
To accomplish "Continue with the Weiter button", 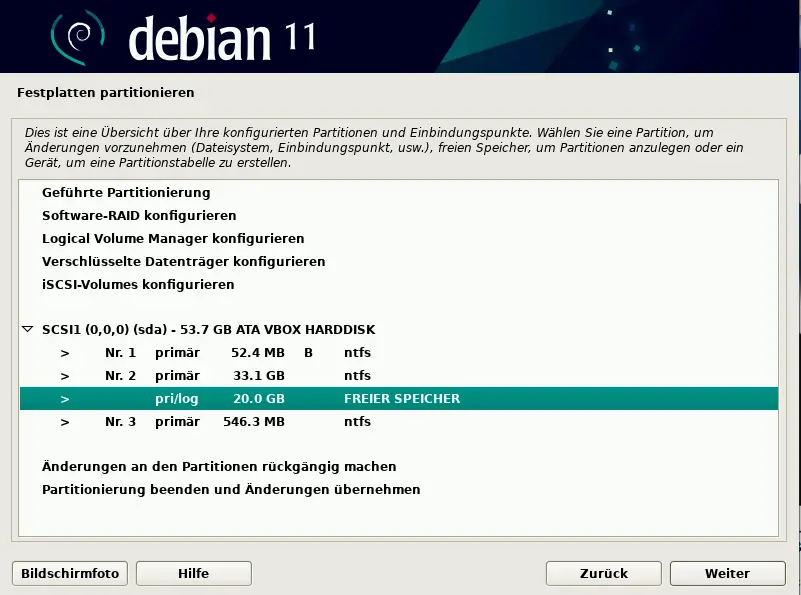I will click(x=727, y=574).
